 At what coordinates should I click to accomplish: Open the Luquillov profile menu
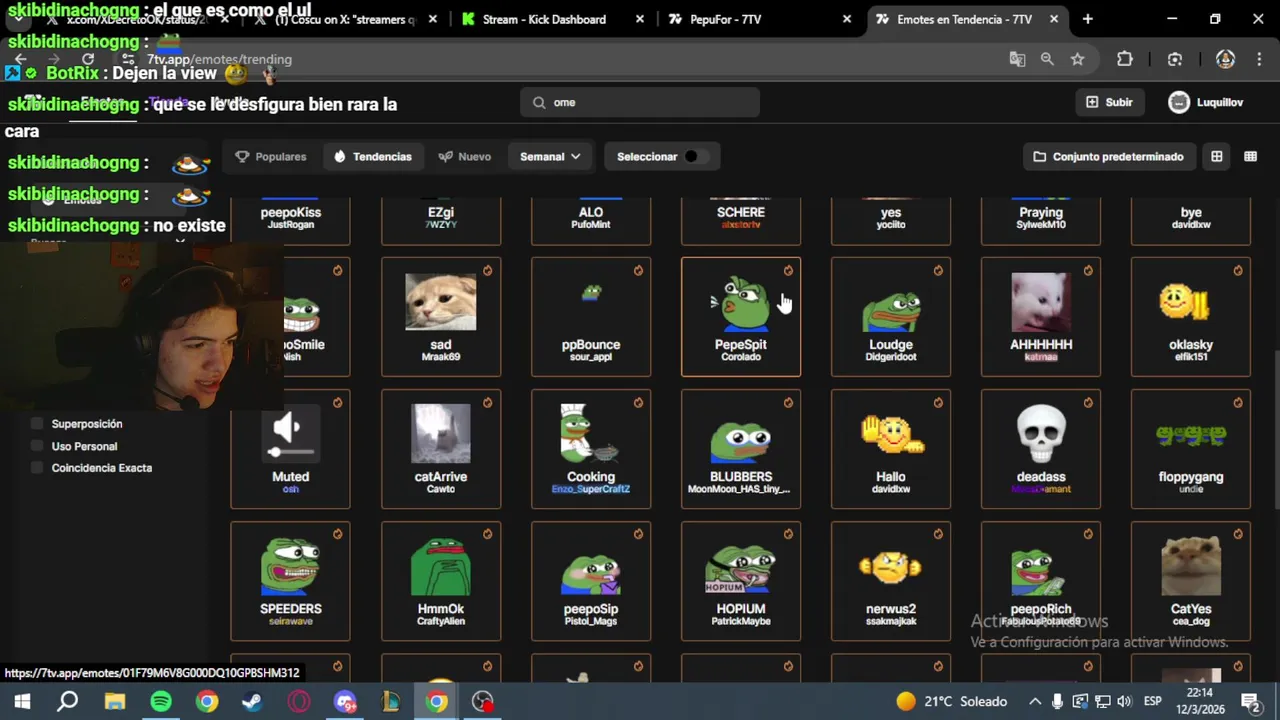click(x=1206, y=102)
